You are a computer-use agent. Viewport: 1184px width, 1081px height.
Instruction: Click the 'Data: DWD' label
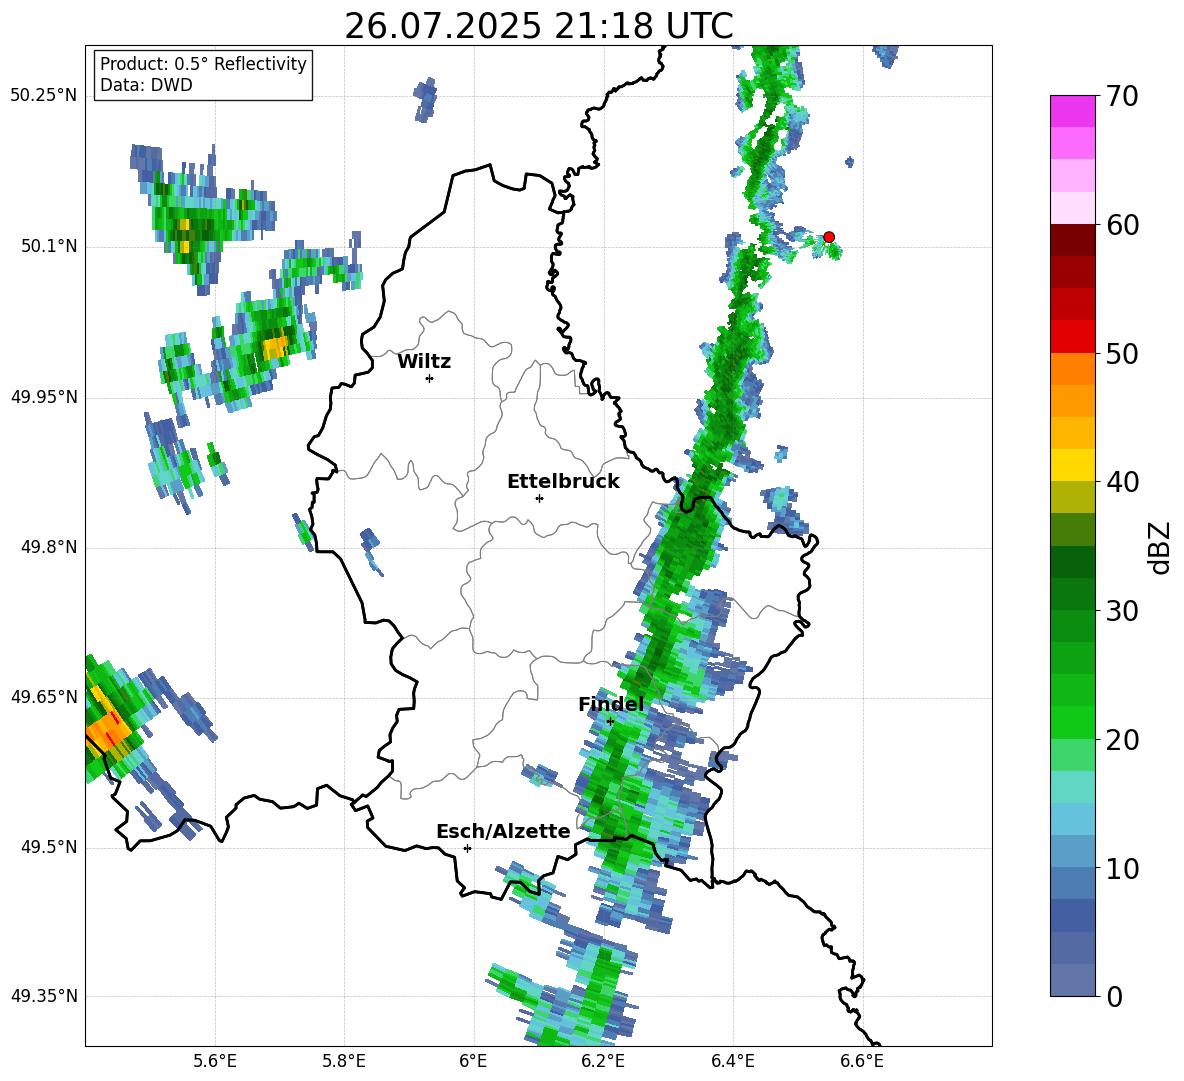(x=146, y=85)
